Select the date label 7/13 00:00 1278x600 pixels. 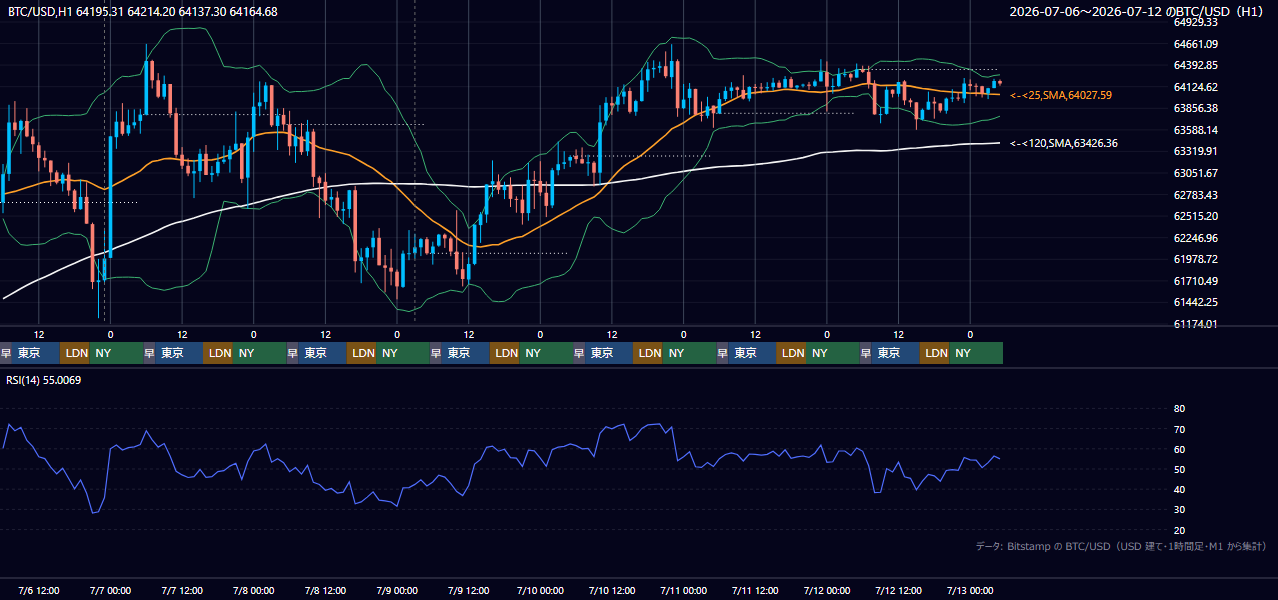[970, 590]
